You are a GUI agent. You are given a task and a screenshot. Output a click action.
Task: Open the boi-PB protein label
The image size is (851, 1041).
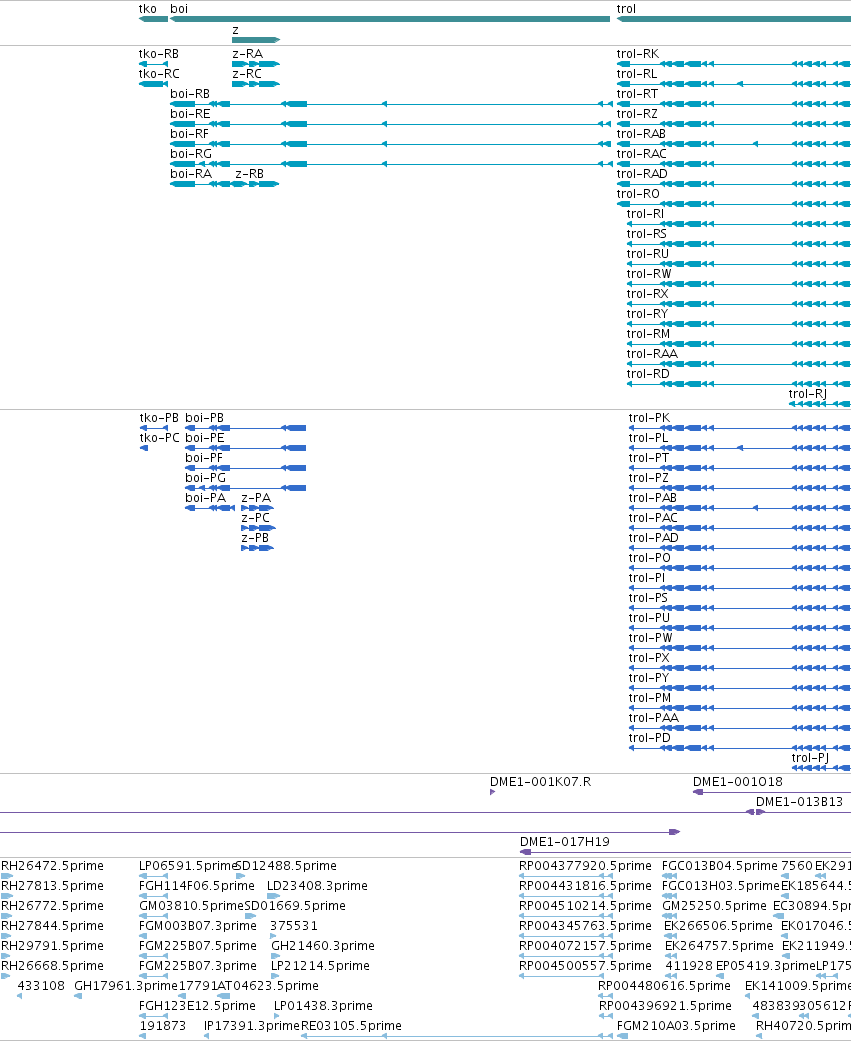pyautogui.click(x=204, y=418)
